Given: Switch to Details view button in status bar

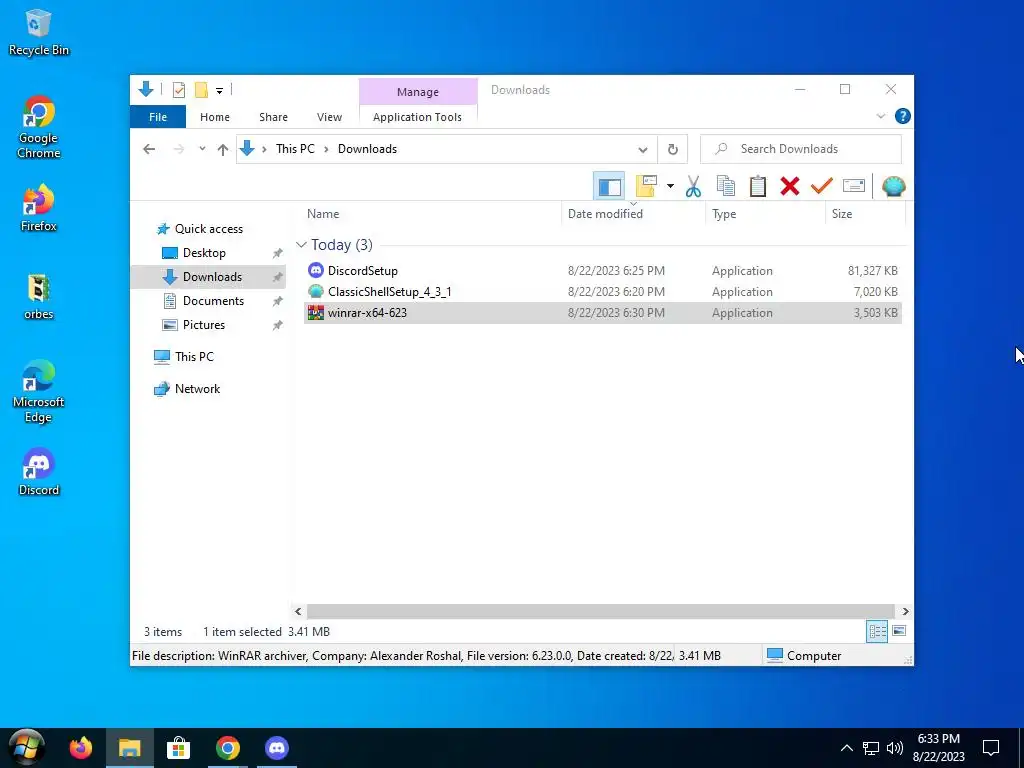Looking at the screenshot, I should coord(877,631).
